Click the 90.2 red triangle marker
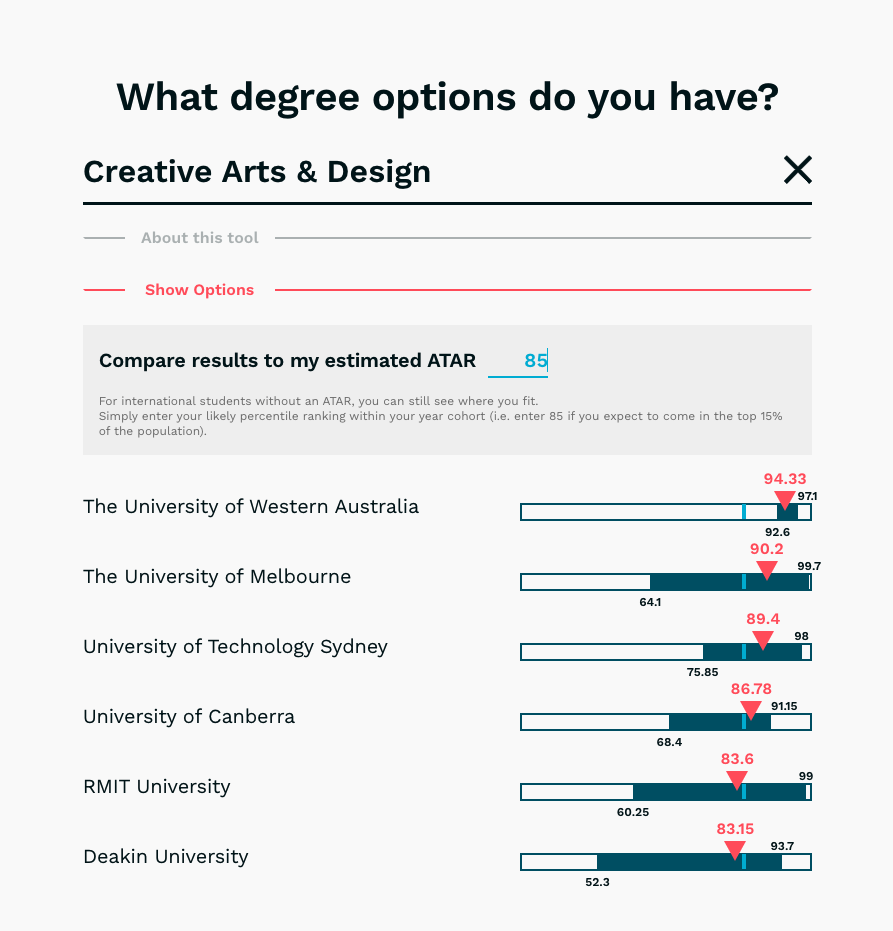 tap(766, 570)
